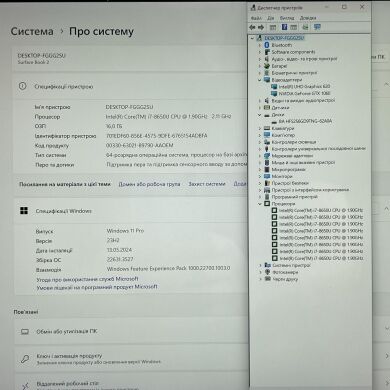Collapse the DESKTOP-FGGG2SU root node
Screen dimensions: 390x390
coord(252,38)
